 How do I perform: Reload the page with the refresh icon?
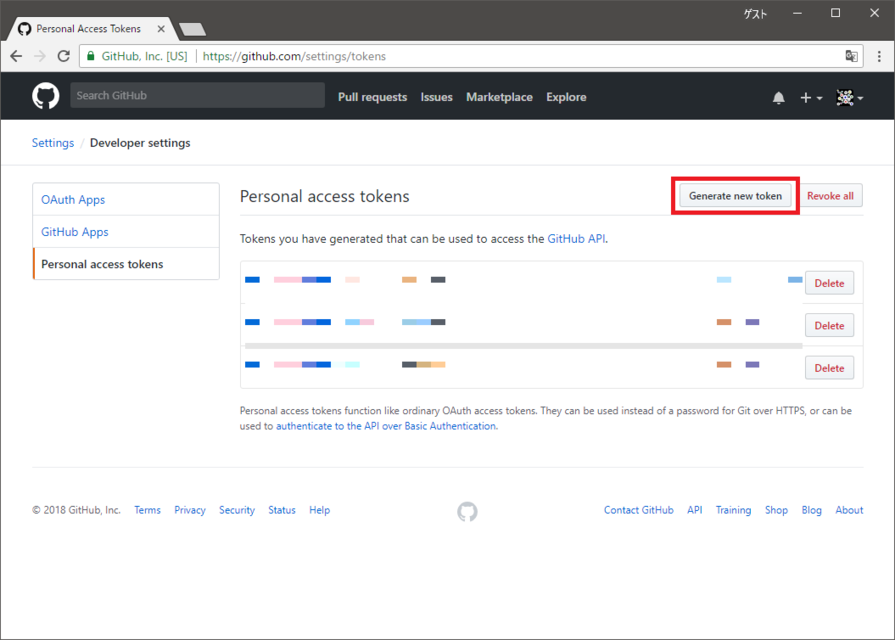click(63, 56)
